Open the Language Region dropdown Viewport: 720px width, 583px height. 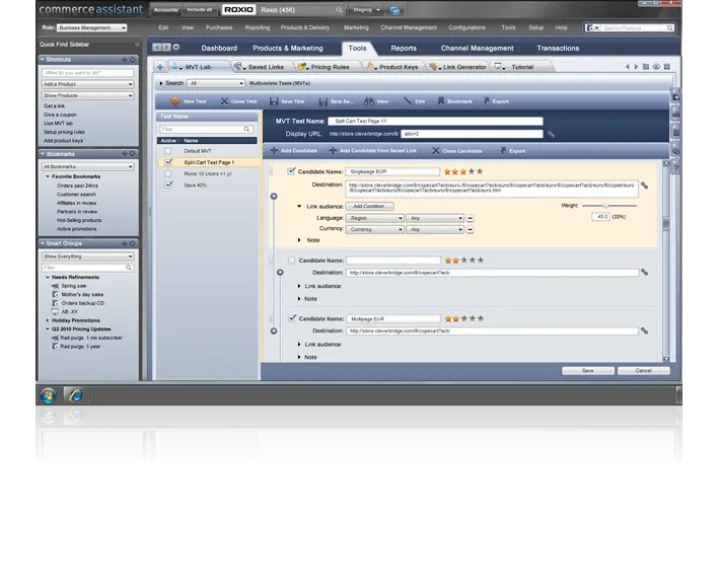[374, 218]
